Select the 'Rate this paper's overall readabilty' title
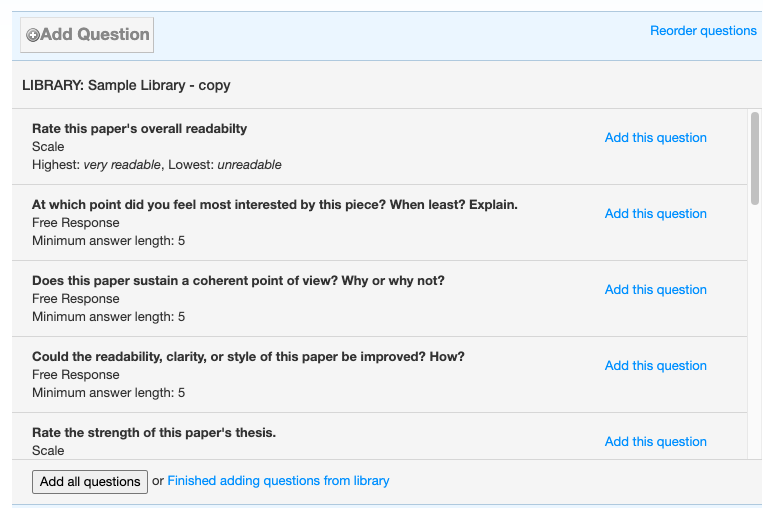Viewport: 763px width, 508px height. coord(140,128)
